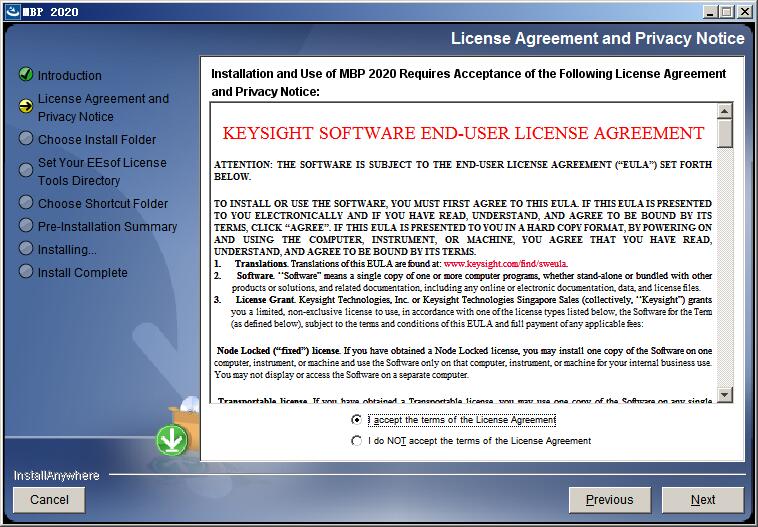This screenshot has height=527, width=758.
Task: Click the Installing... label
Action: coord(67,249)
